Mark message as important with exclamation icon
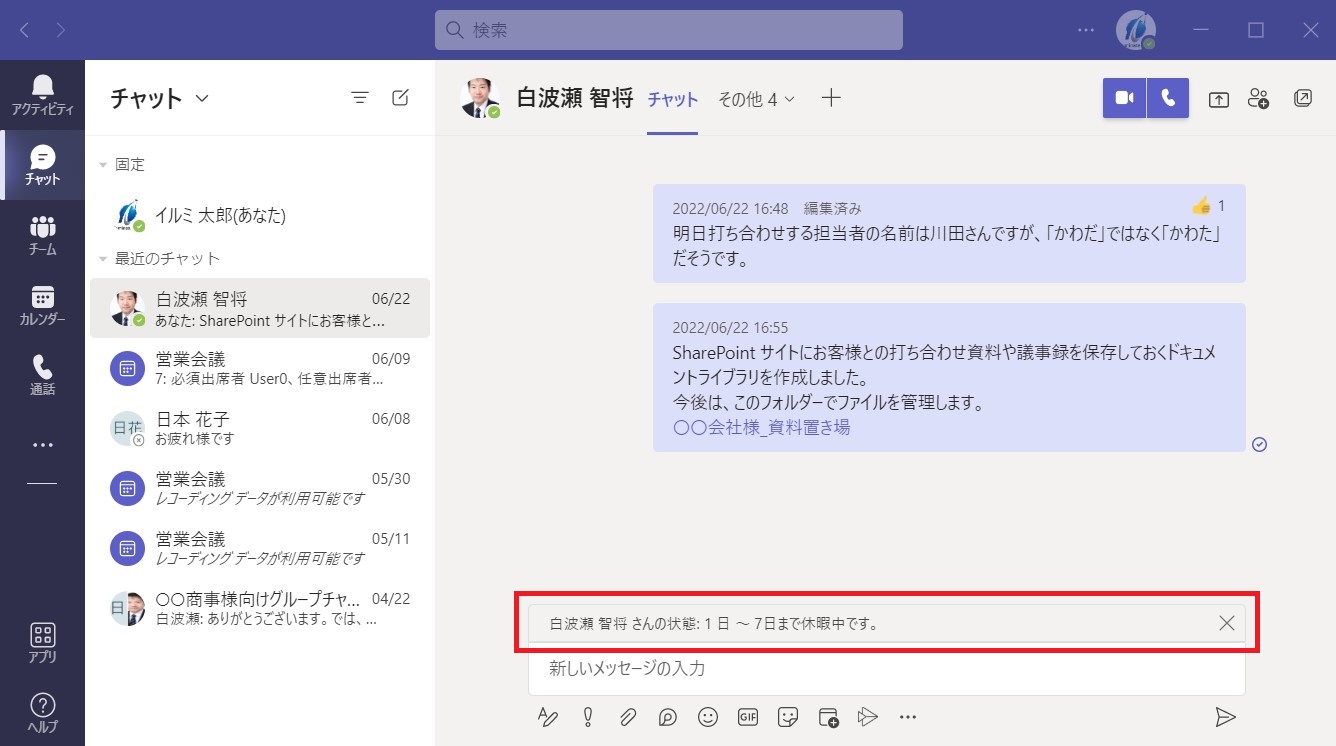This screenshot has width=1336, height=746. coord(587,717)
